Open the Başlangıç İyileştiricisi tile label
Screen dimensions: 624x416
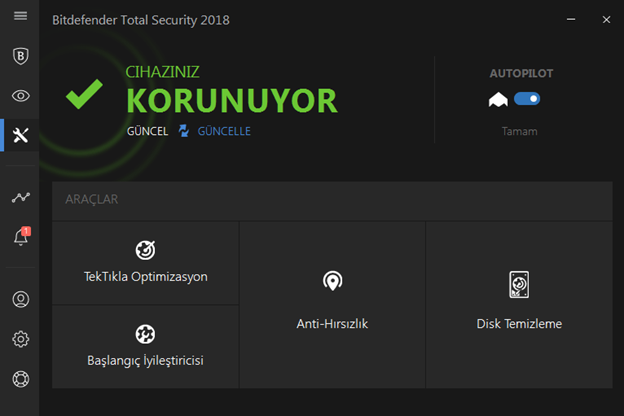click(x=145, y=361)
